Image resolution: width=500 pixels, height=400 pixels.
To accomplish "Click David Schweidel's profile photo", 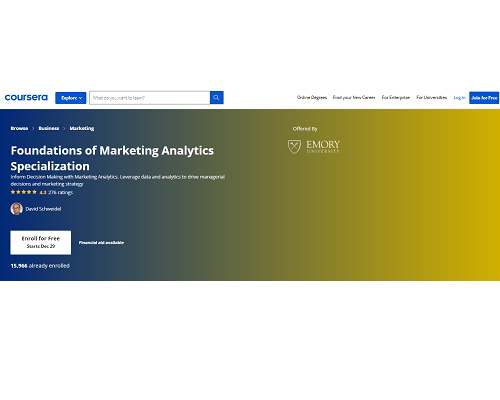I will coord(17,209).
